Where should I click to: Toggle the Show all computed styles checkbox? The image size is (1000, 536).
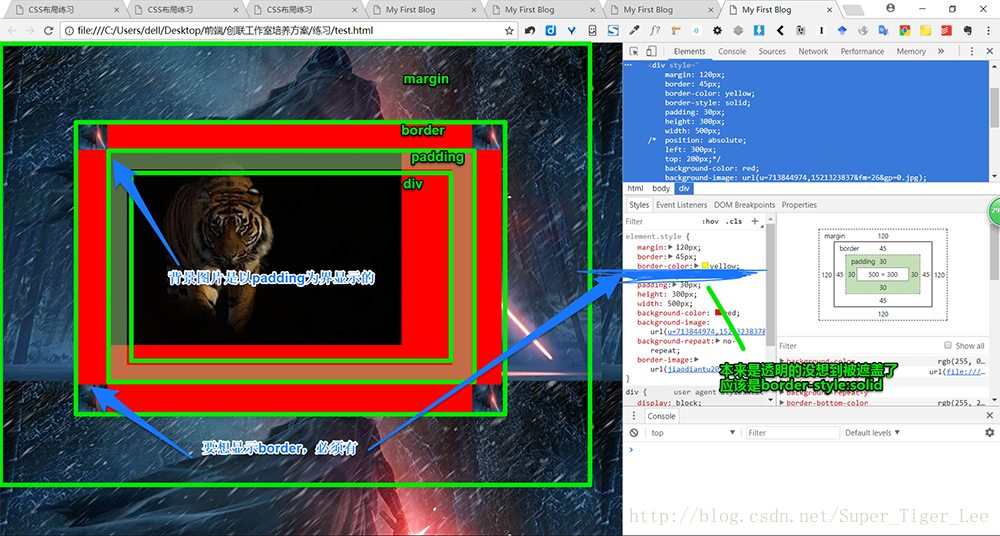point(948,345)
